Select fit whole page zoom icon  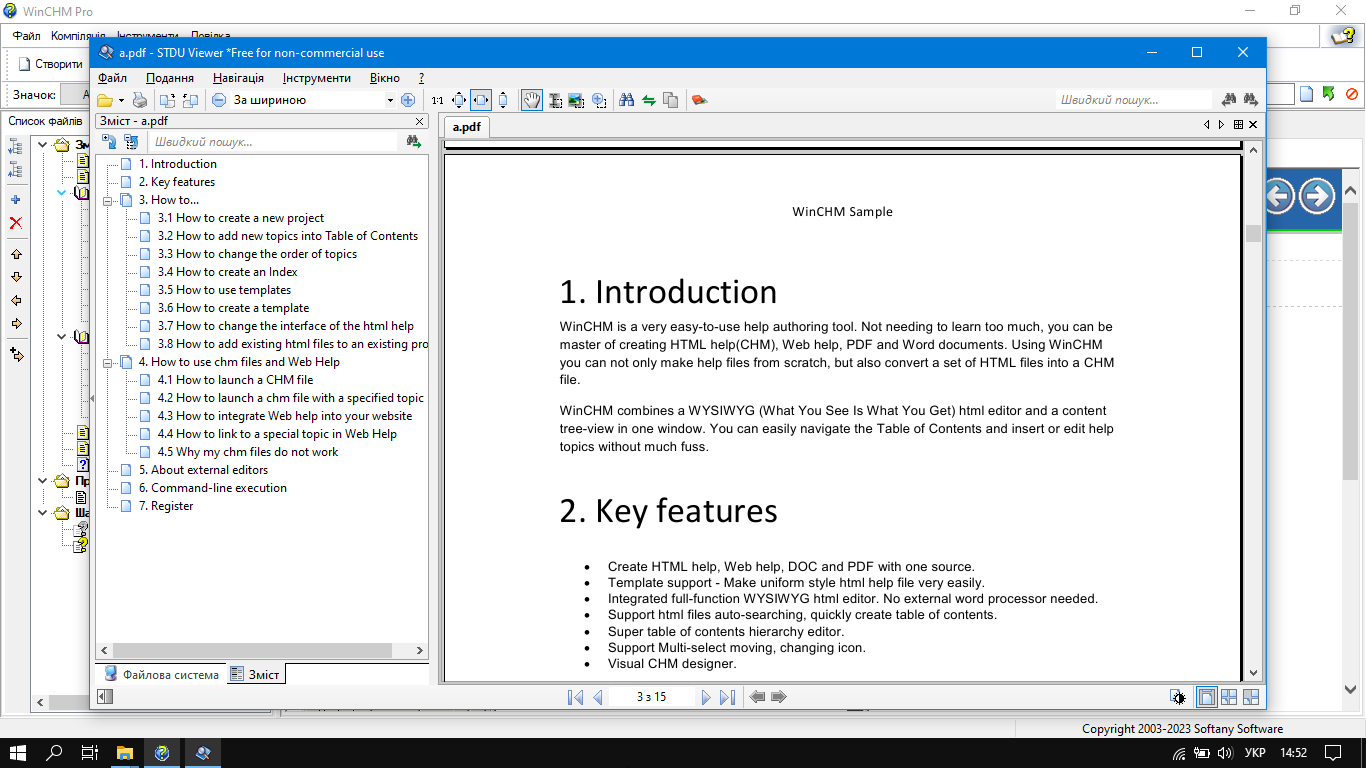click(x=459, y=100)
